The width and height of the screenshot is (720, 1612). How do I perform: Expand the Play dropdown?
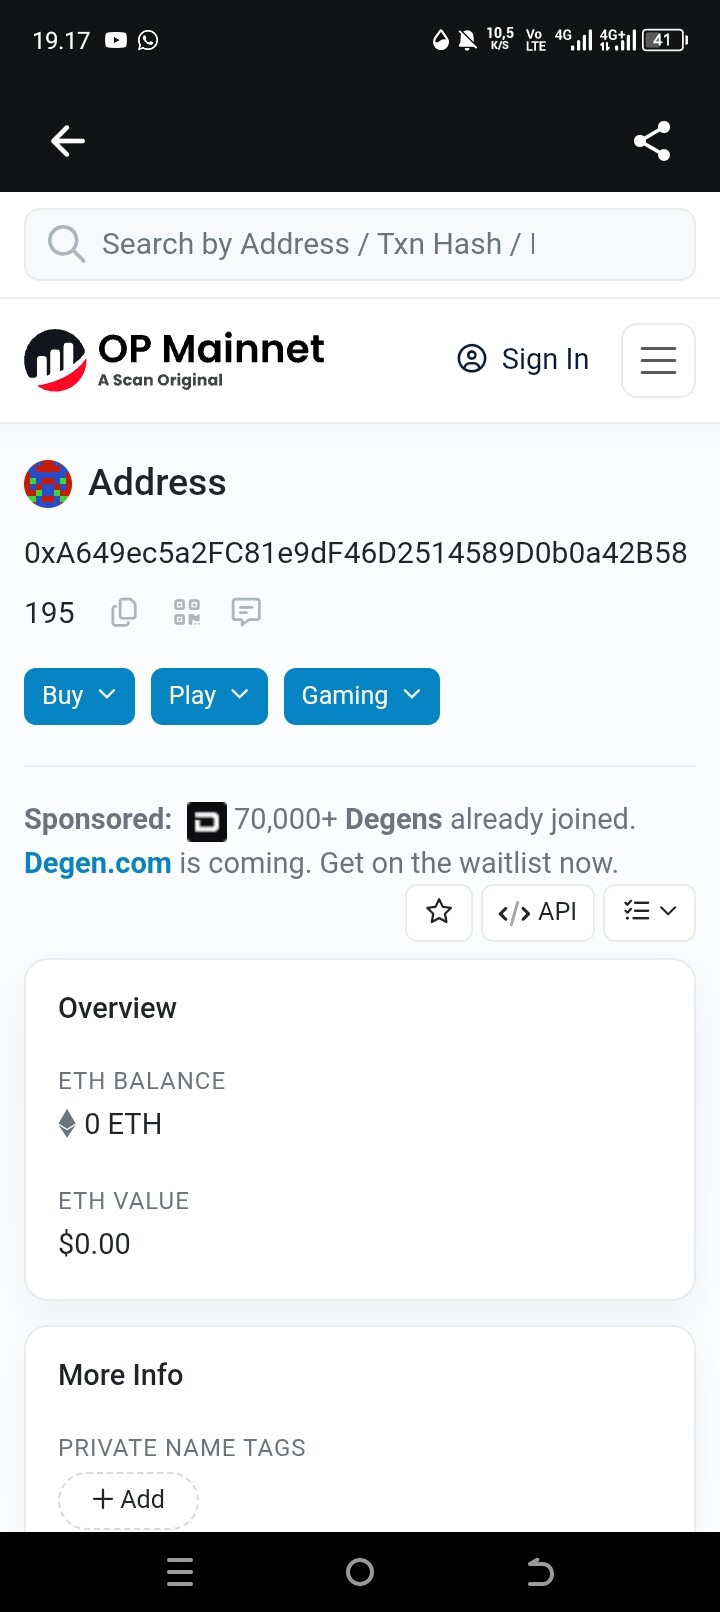209,696
